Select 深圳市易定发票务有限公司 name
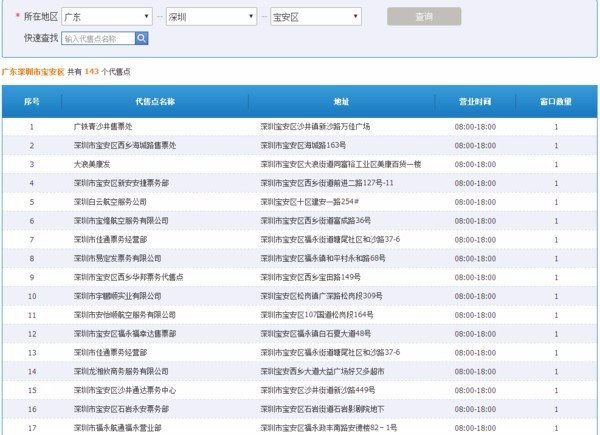The image size is (600, 435). point(117,258)
